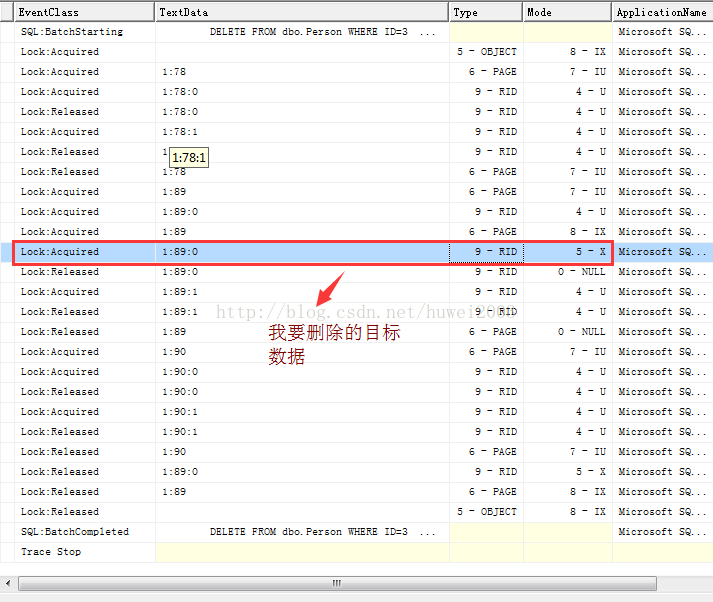Click TextData cell 1:89:1 in Lock:Released row
The height and width of the screenshot is (602, 713).
(180, 312)
